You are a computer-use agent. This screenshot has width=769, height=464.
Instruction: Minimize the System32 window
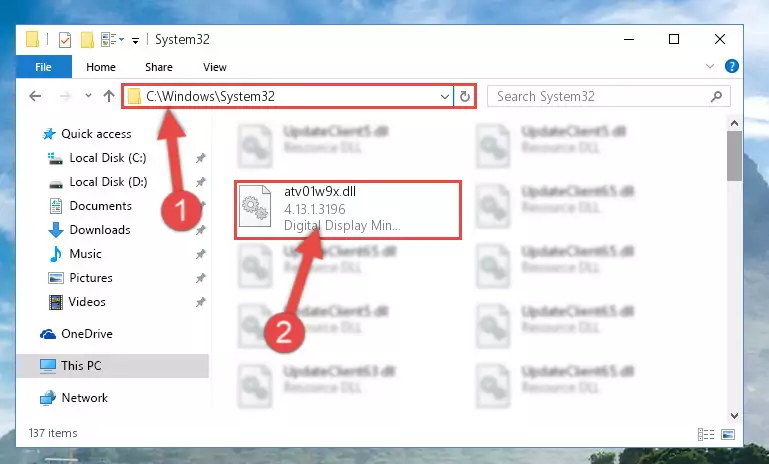point(629,39)
